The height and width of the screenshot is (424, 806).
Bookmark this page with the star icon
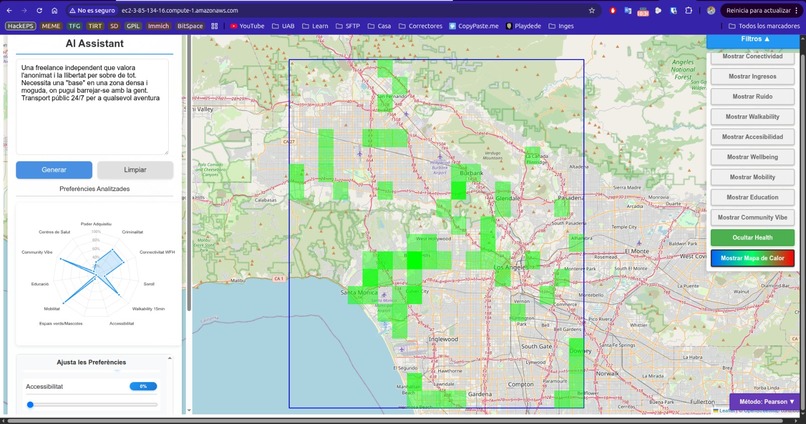tap(592, 10)
